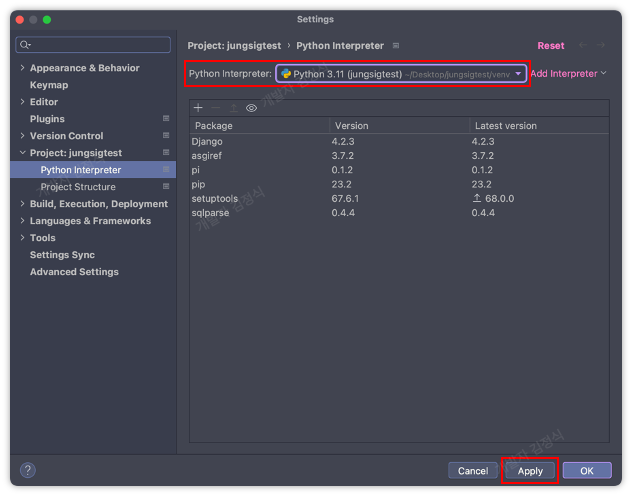This screenshot has width=632, height=496.
Task: Select the Python Interpreter tree item
Action: [x=93, y=170]
